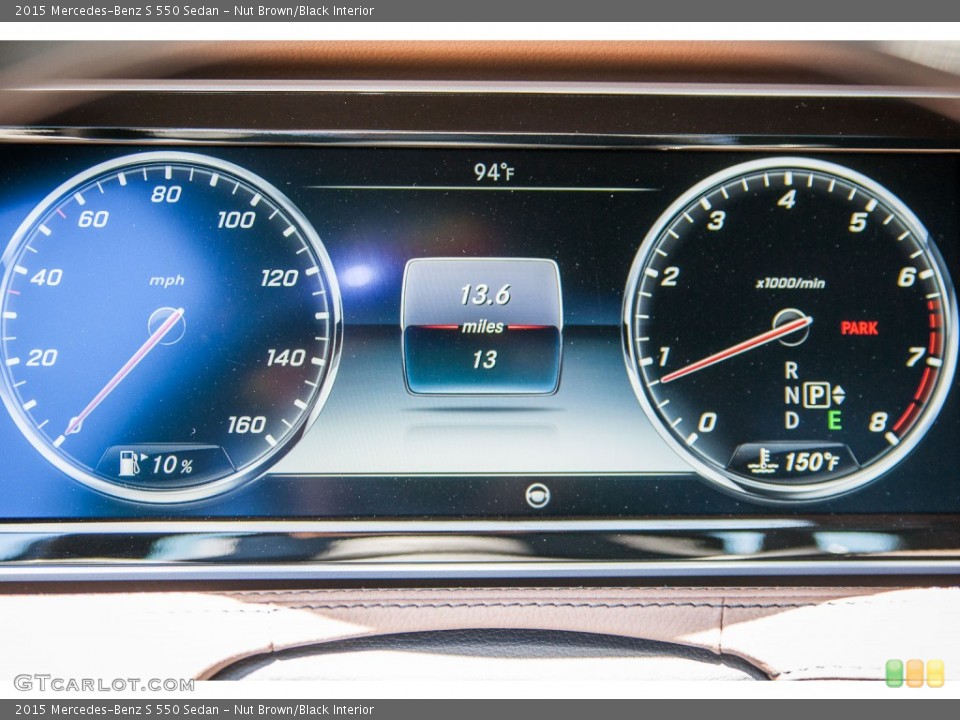Viewport: 960px width, 720px height.
Task: Click the x1000/min tachometer label
Action: click(790, 283)
